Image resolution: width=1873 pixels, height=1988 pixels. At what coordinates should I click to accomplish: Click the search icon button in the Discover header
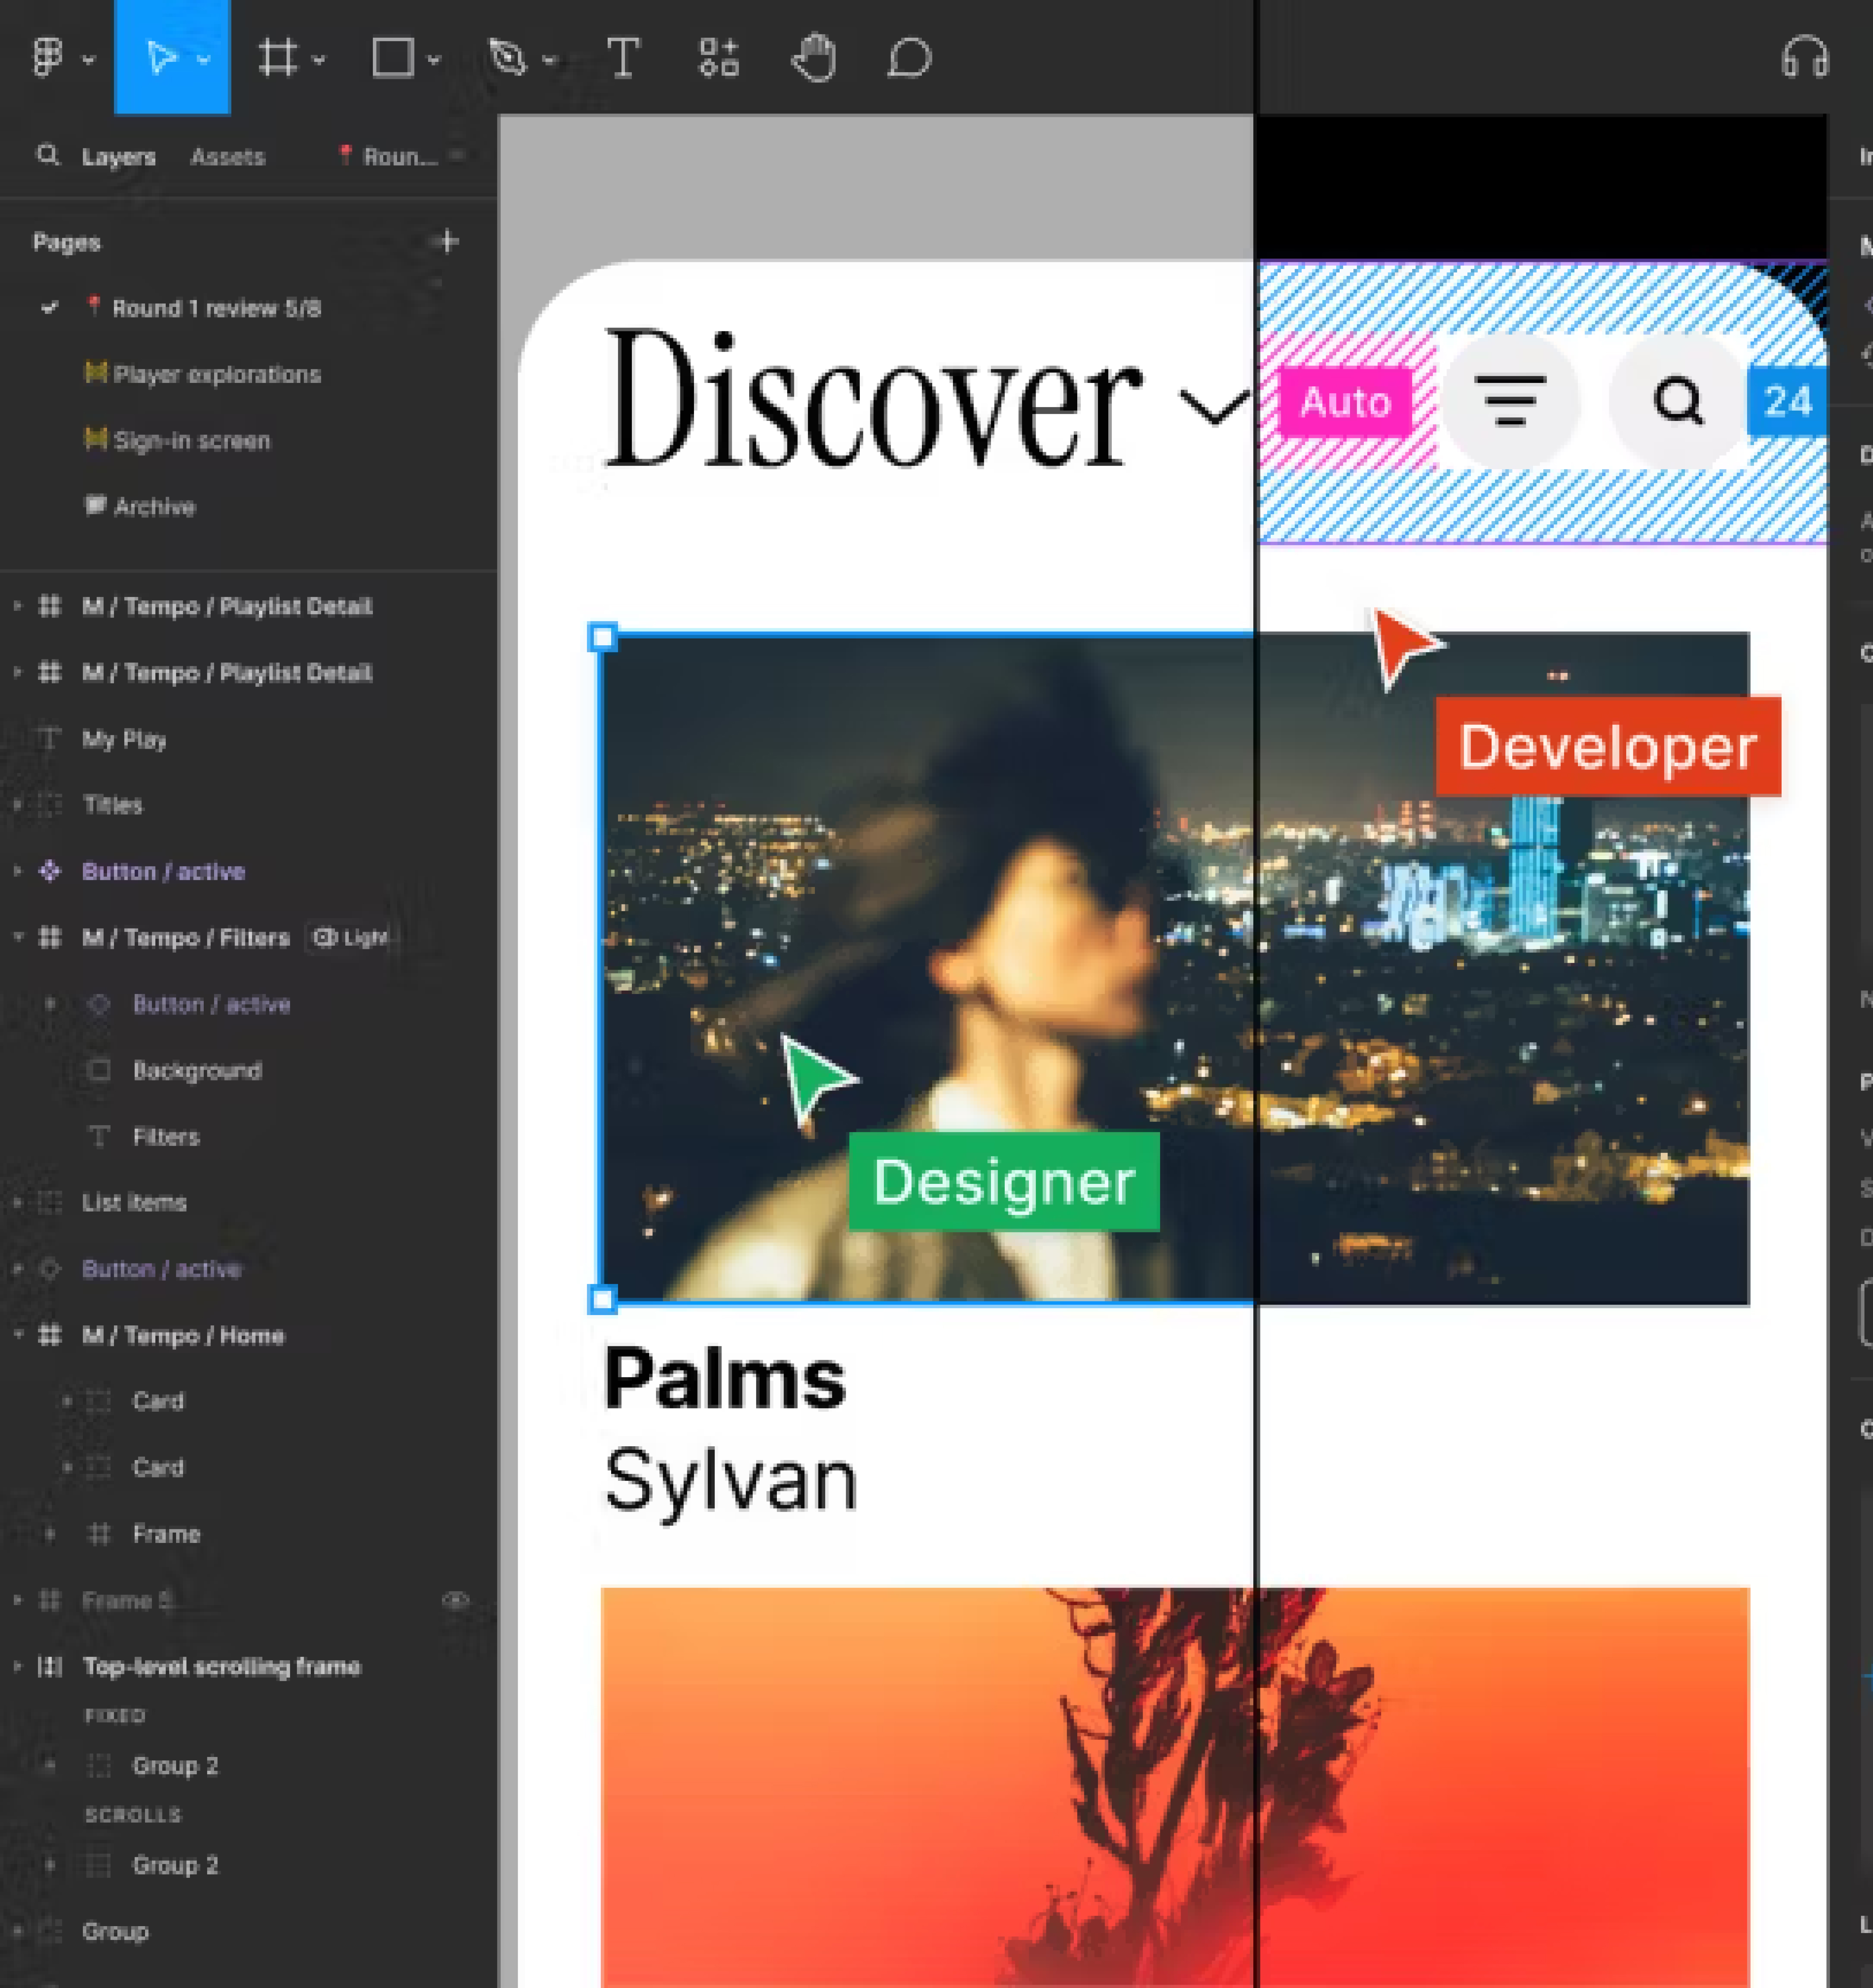(1678, 401)
